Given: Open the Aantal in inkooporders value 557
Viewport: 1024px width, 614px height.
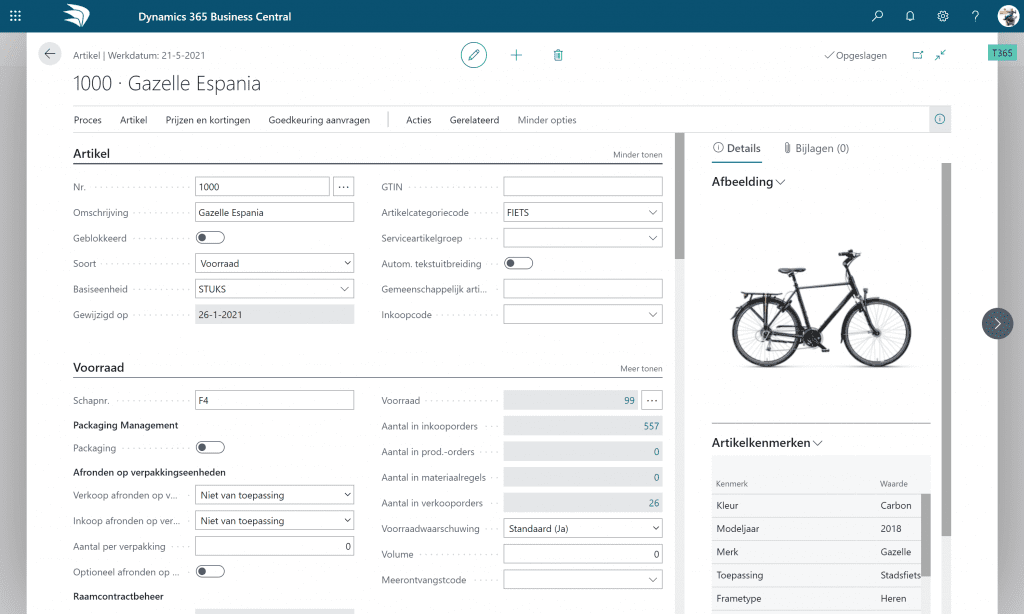Looking at the screenshot, I should tap(651, 426).
